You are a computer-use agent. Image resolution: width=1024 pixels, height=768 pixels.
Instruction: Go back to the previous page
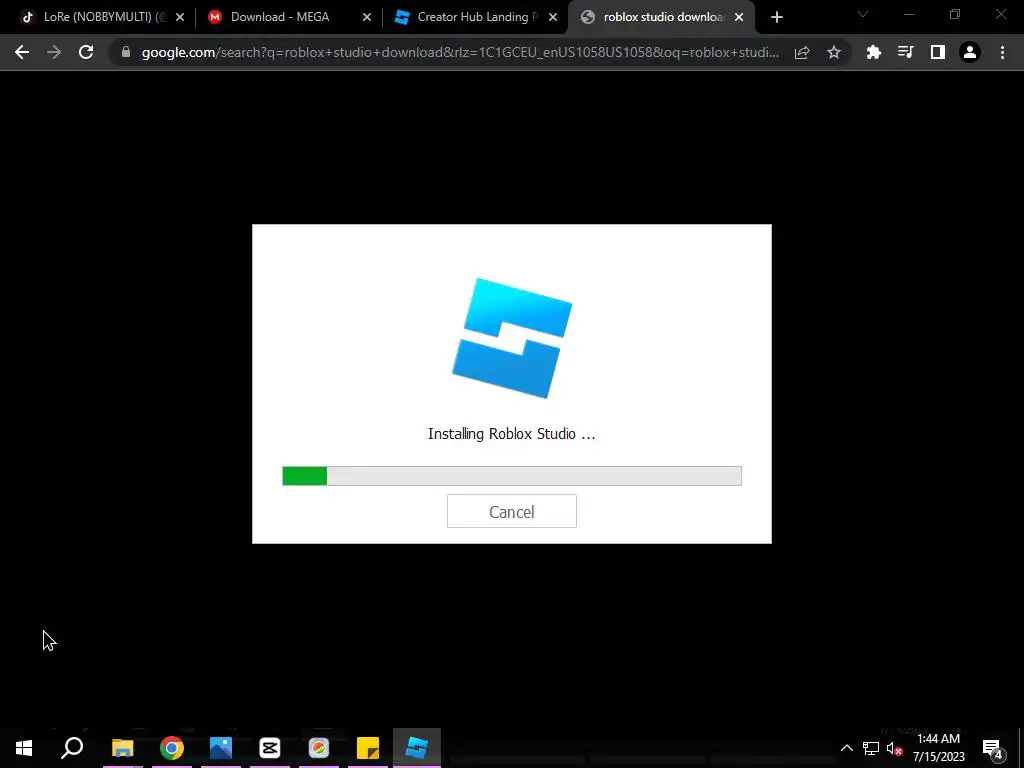point(22,52)
